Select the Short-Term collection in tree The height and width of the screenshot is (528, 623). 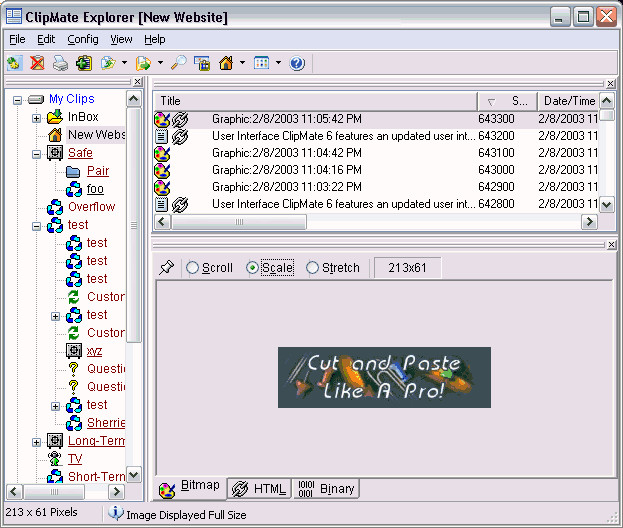[x=97, y=476]
